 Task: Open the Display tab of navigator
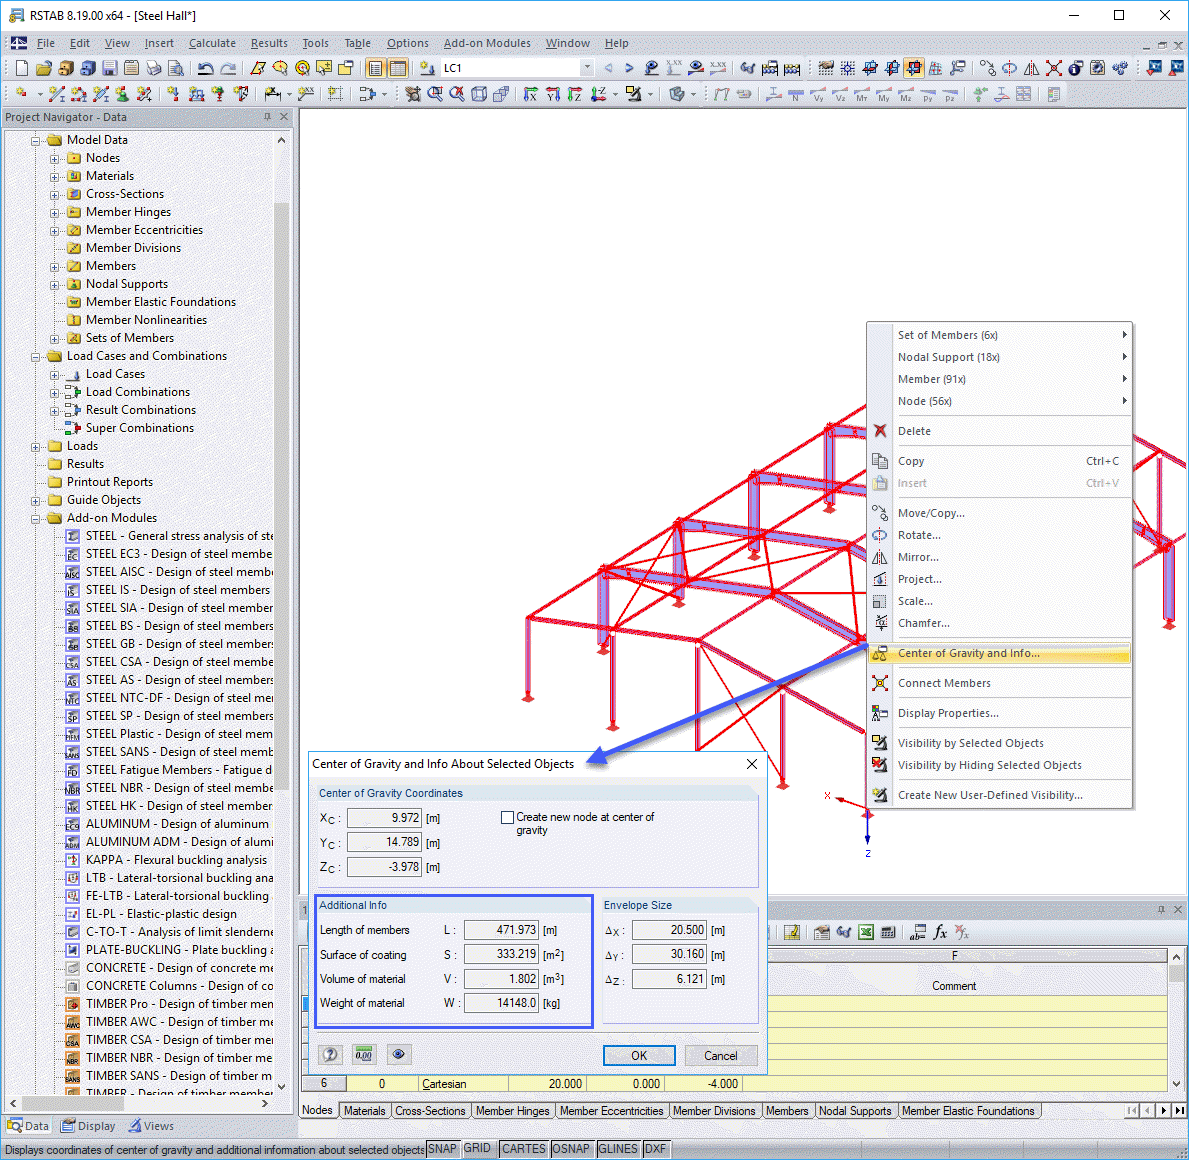coord(89,1126)
